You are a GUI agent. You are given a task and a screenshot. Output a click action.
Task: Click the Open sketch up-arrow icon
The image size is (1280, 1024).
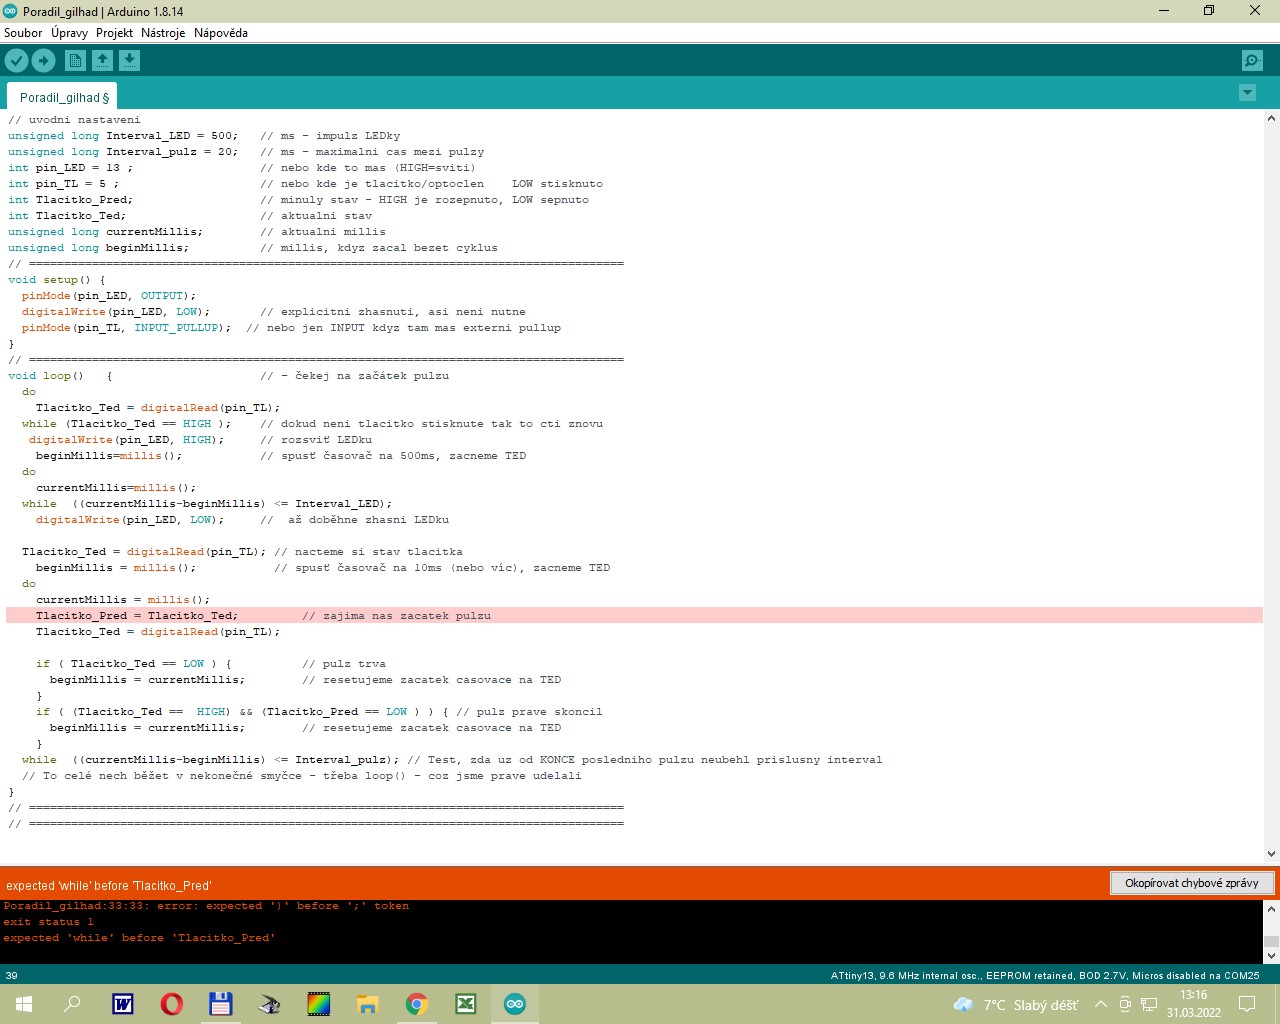(x=102, y=61)
